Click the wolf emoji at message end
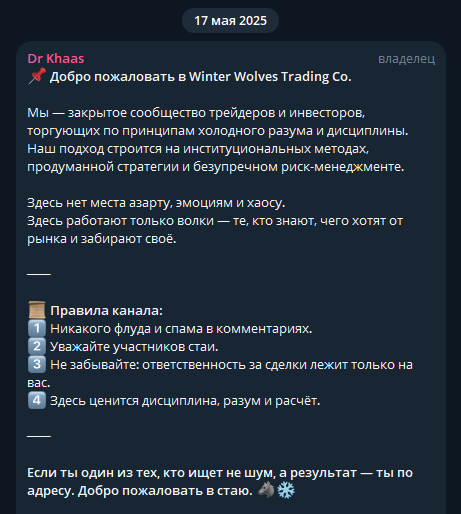 [x=266, y=490]
